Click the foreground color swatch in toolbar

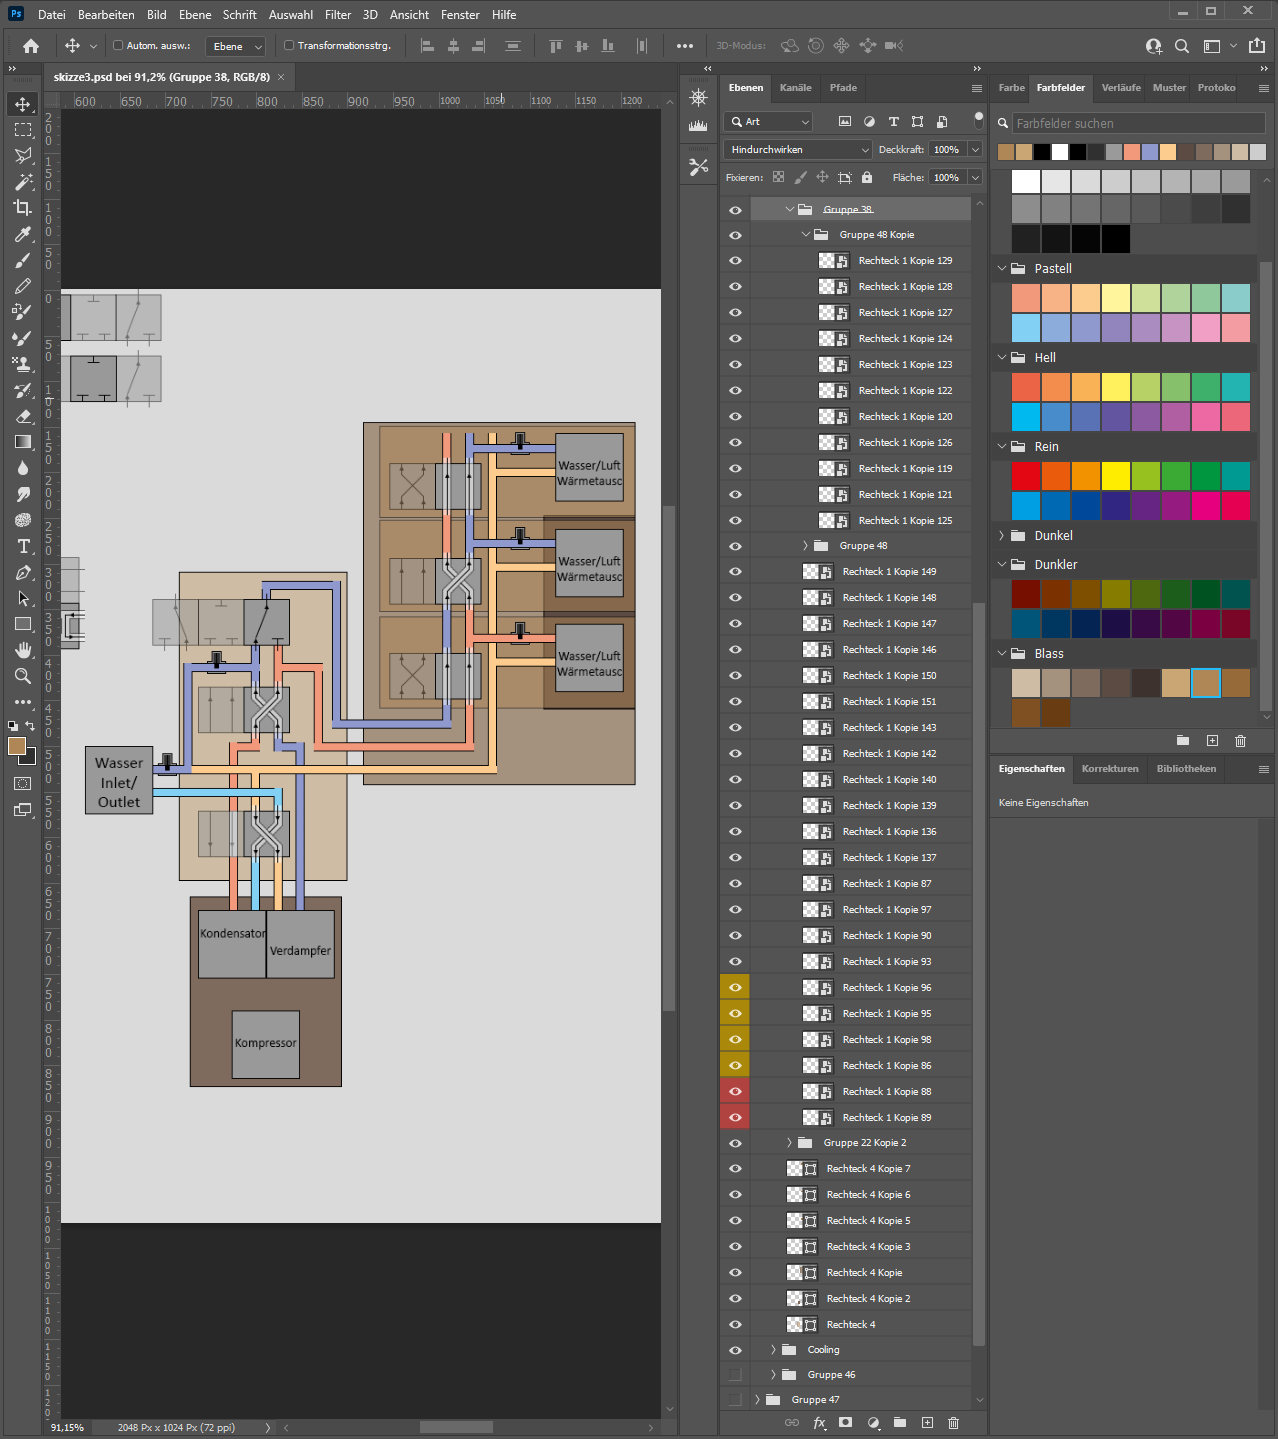pyautogui.click(x=17, y=746)
